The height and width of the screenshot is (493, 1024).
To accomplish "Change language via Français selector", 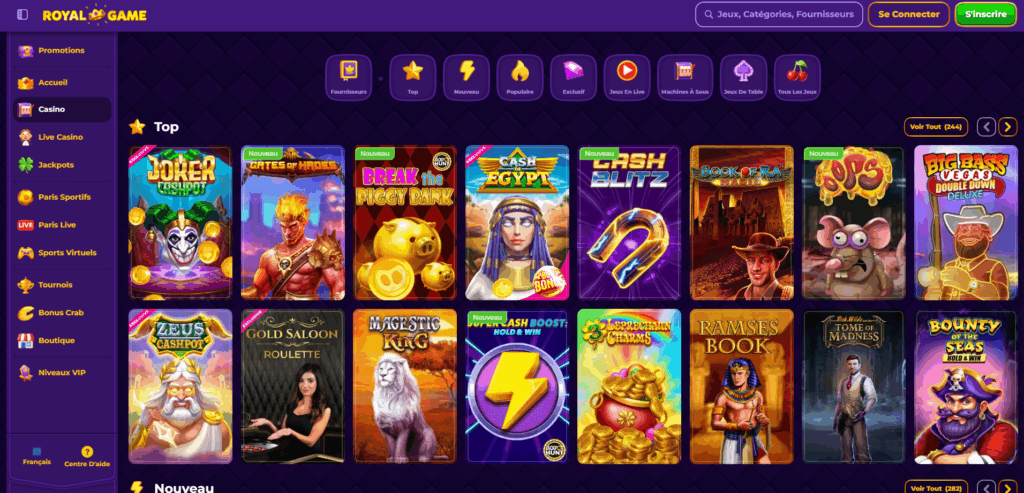I will pos(37,456).
